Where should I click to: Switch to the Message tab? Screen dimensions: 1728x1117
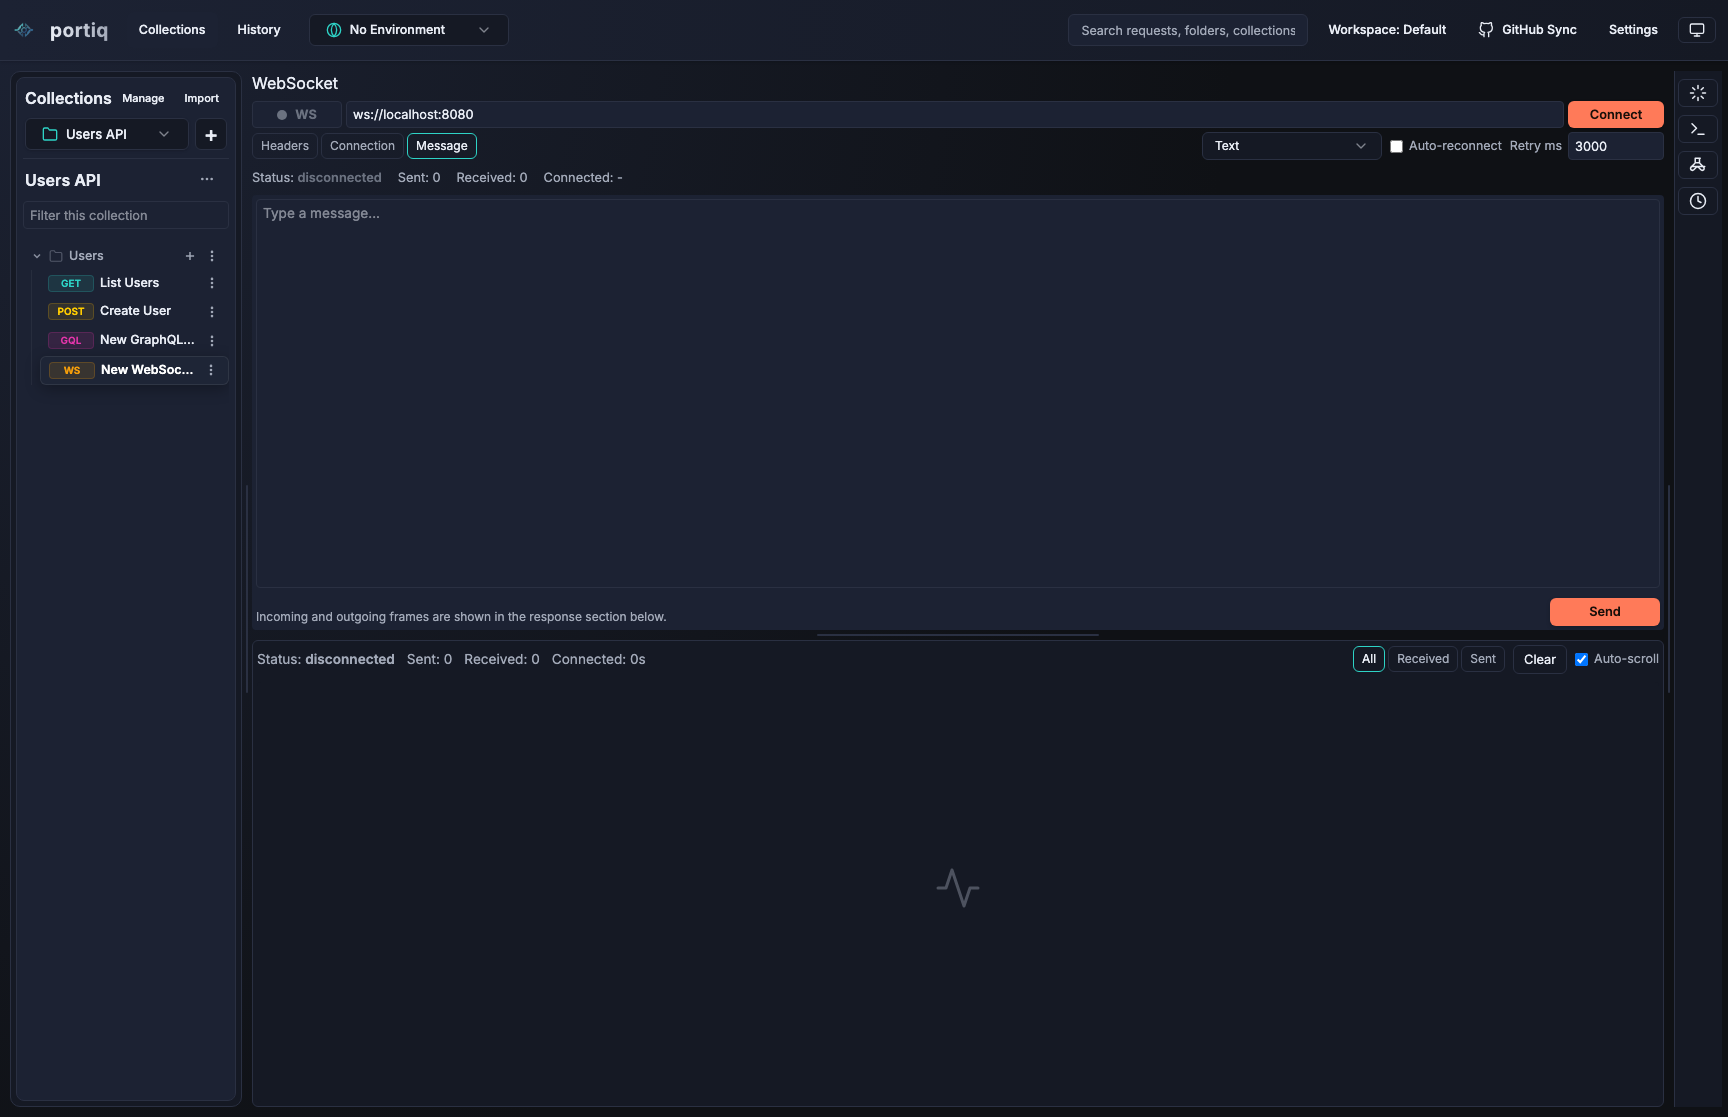coord(442,146)
